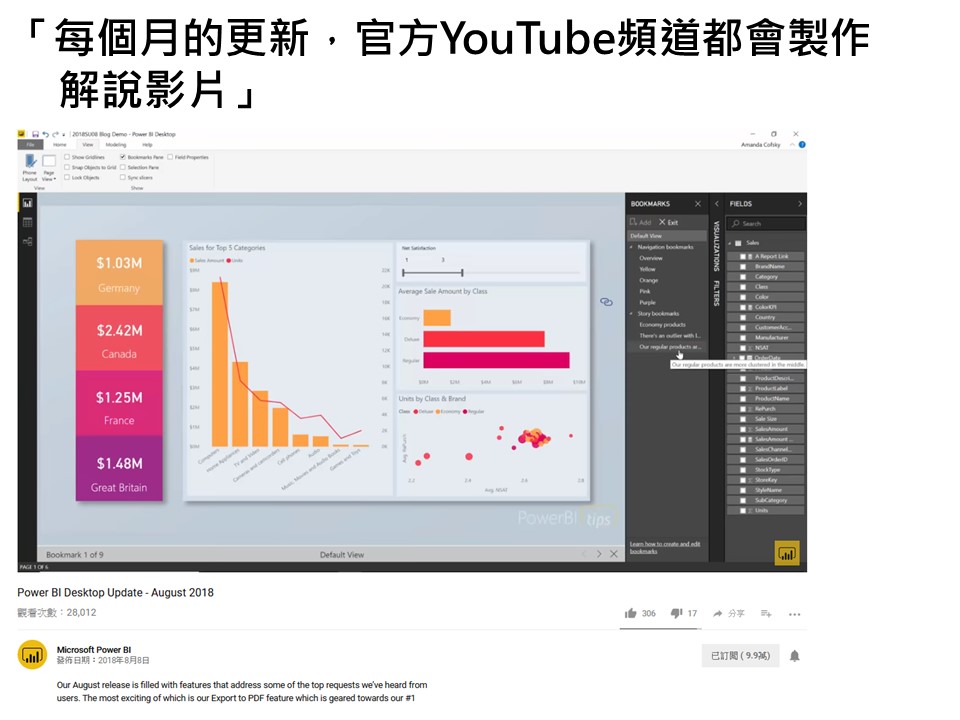Open the three-dots more actions menu
Screen dimensions: 960x720
click(795, 614)
